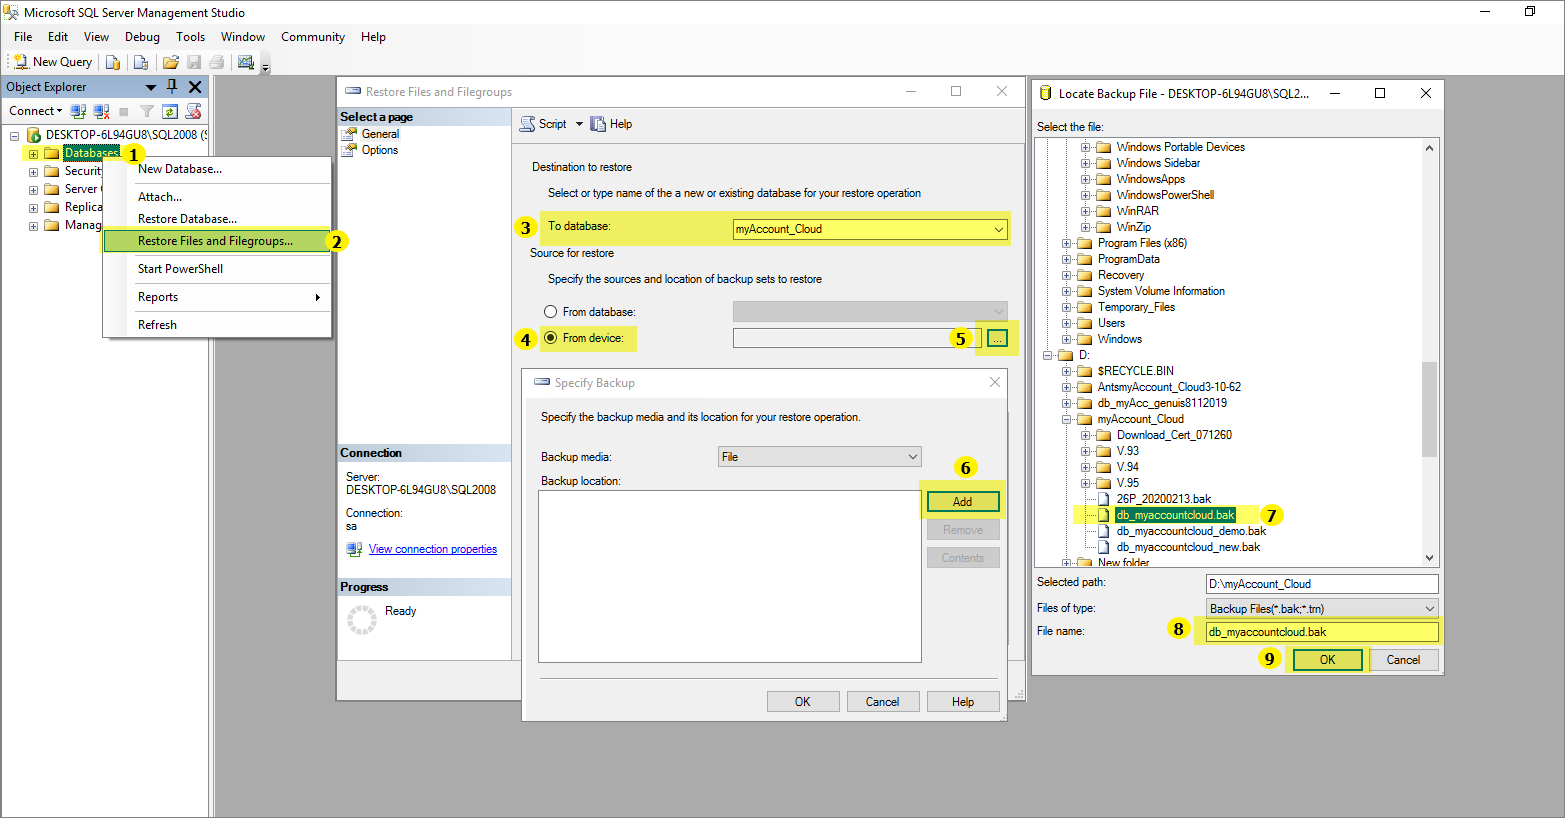Choose Attach... from context menu
1565x818 pixels.
[217, 197]
